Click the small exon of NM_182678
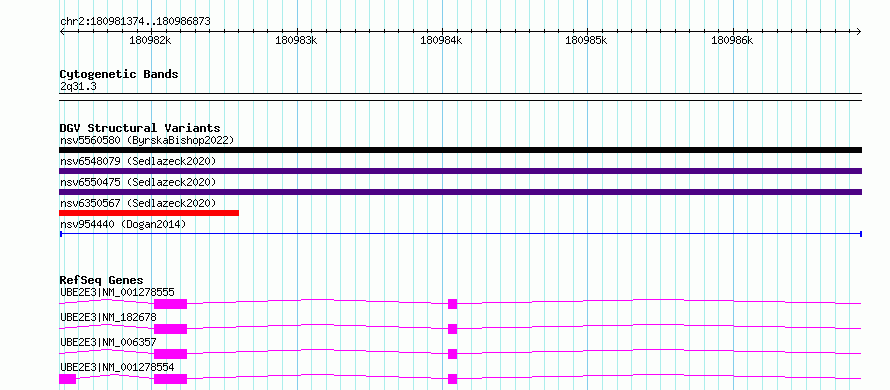The width and height of the screenshot is (890, 390). (x=452, y=329)
